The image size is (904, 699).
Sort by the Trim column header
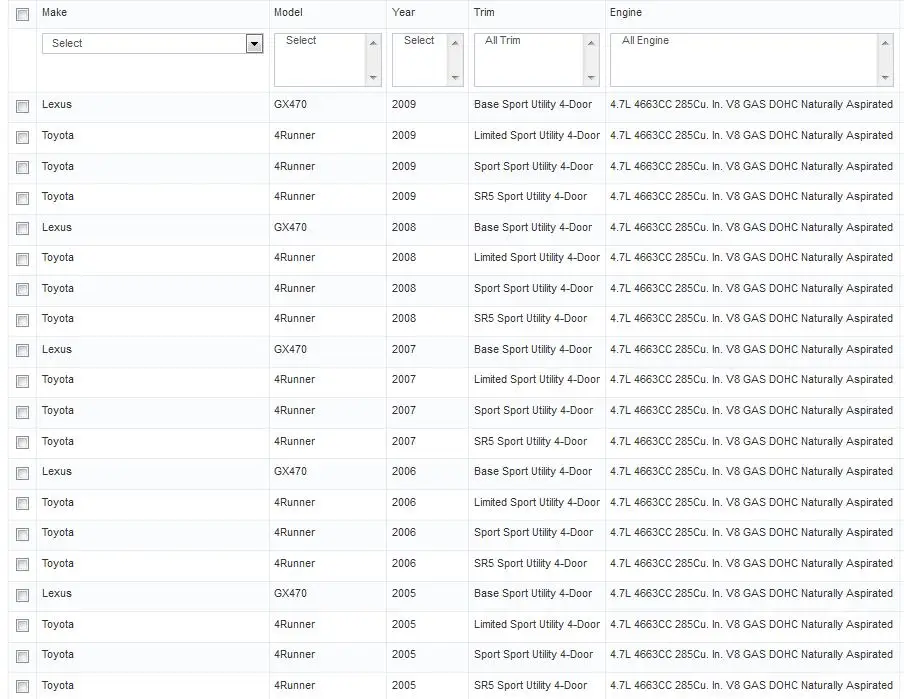coord(484,12)
